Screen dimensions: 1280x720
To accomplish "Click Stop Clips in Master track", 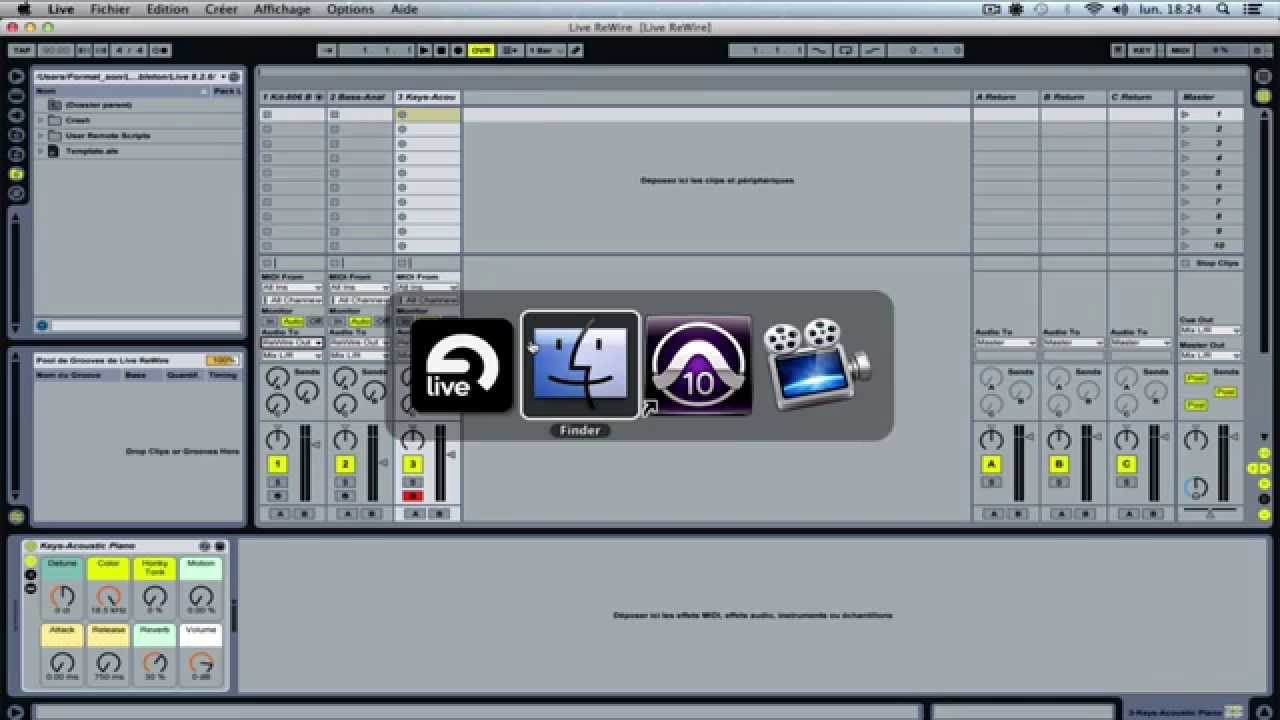I will click(1210, 263).
